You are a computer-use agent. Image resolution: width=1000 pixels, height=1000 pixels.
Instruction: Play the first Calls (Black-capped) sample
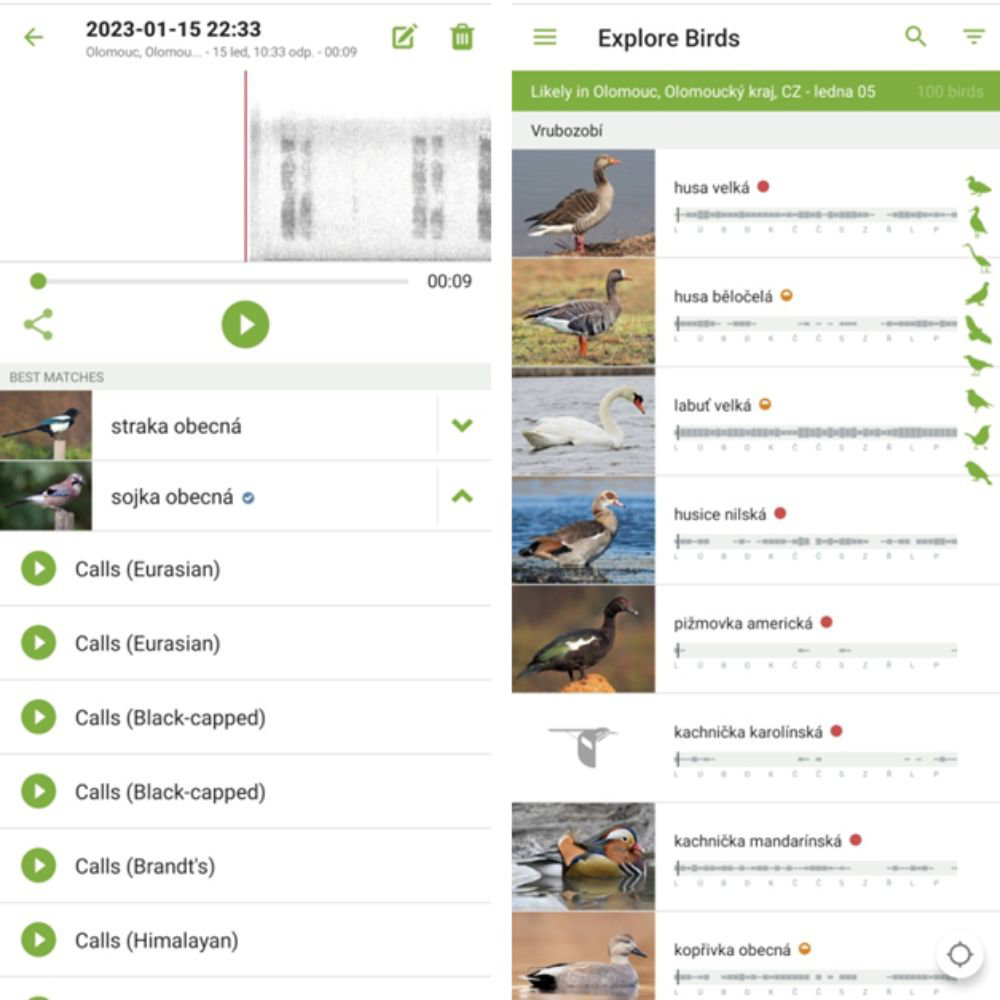tap(39, 717)
